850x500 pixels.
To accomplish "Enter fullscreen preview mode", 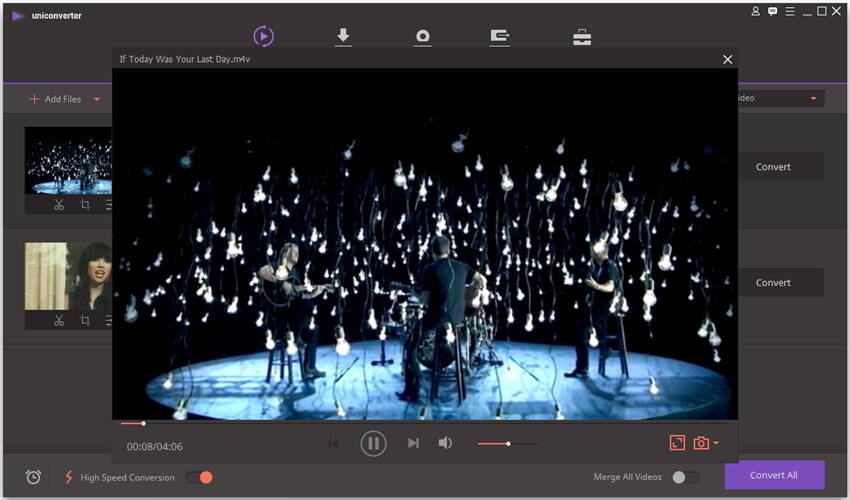I will click(678, 443).
